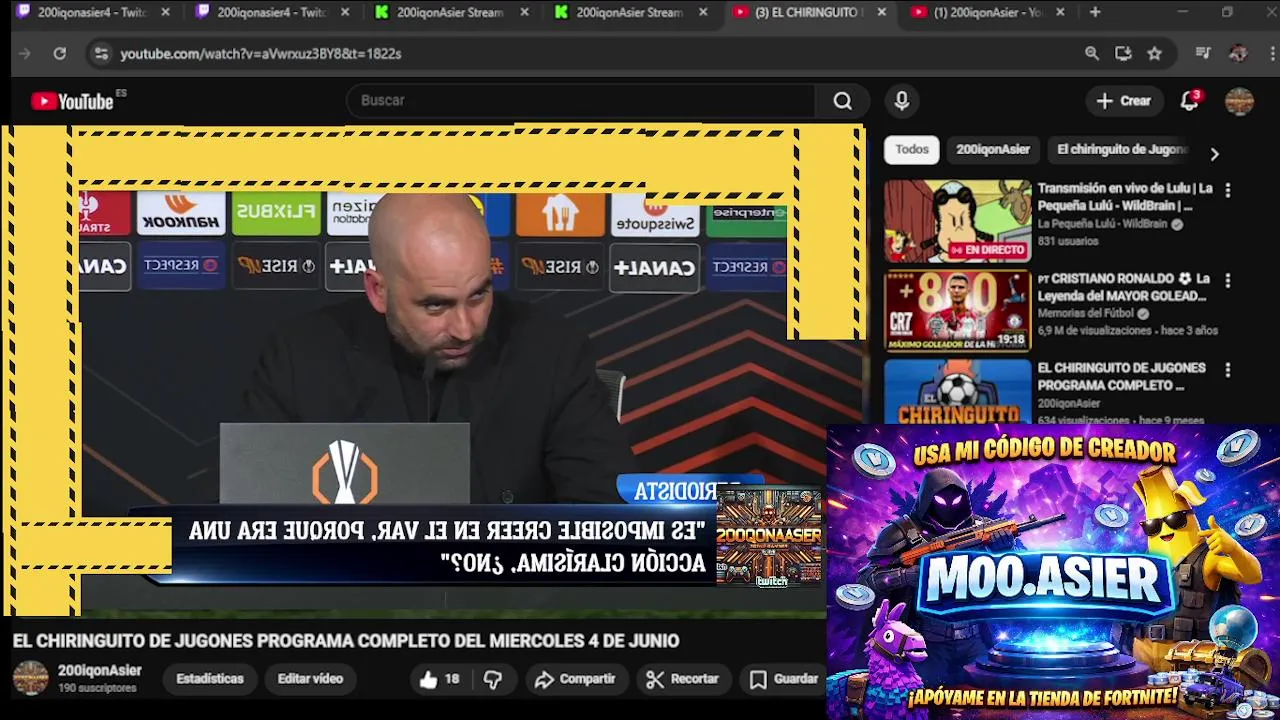Screen dimensions: 1280x720
Task: Click Recortar to clip the video
Action: click(x=683, y=679)
